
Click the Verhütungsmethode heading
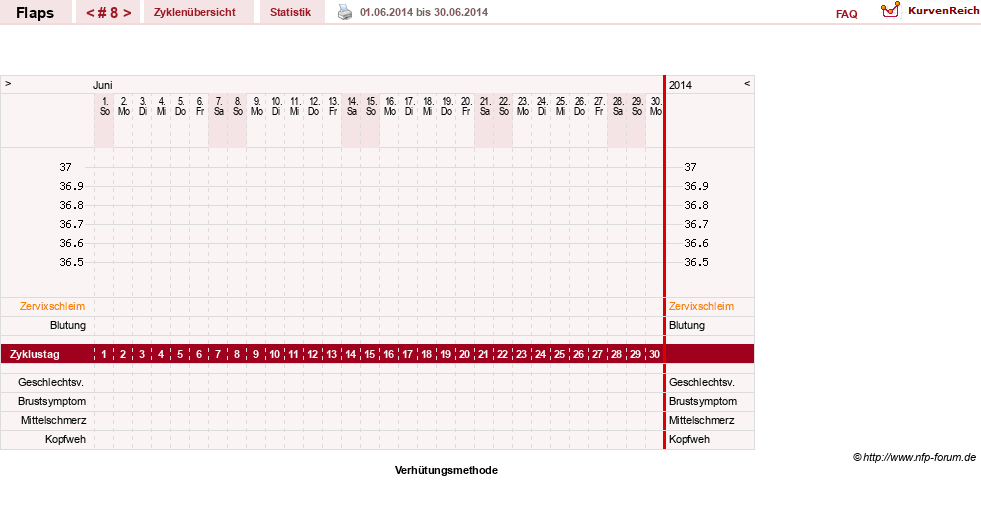coord(446,470)
